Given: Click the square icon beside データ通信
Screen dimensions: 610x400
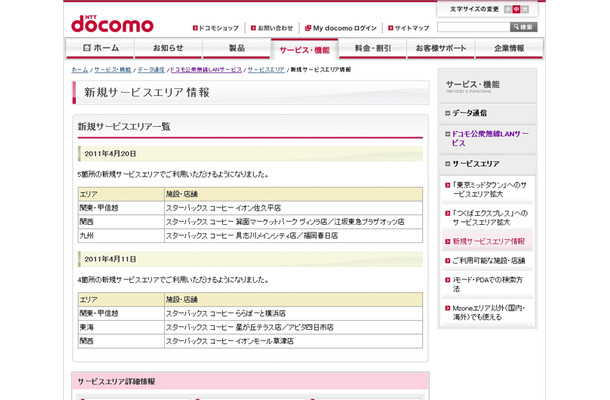Looking at the screenshot, I should (447, 113).
